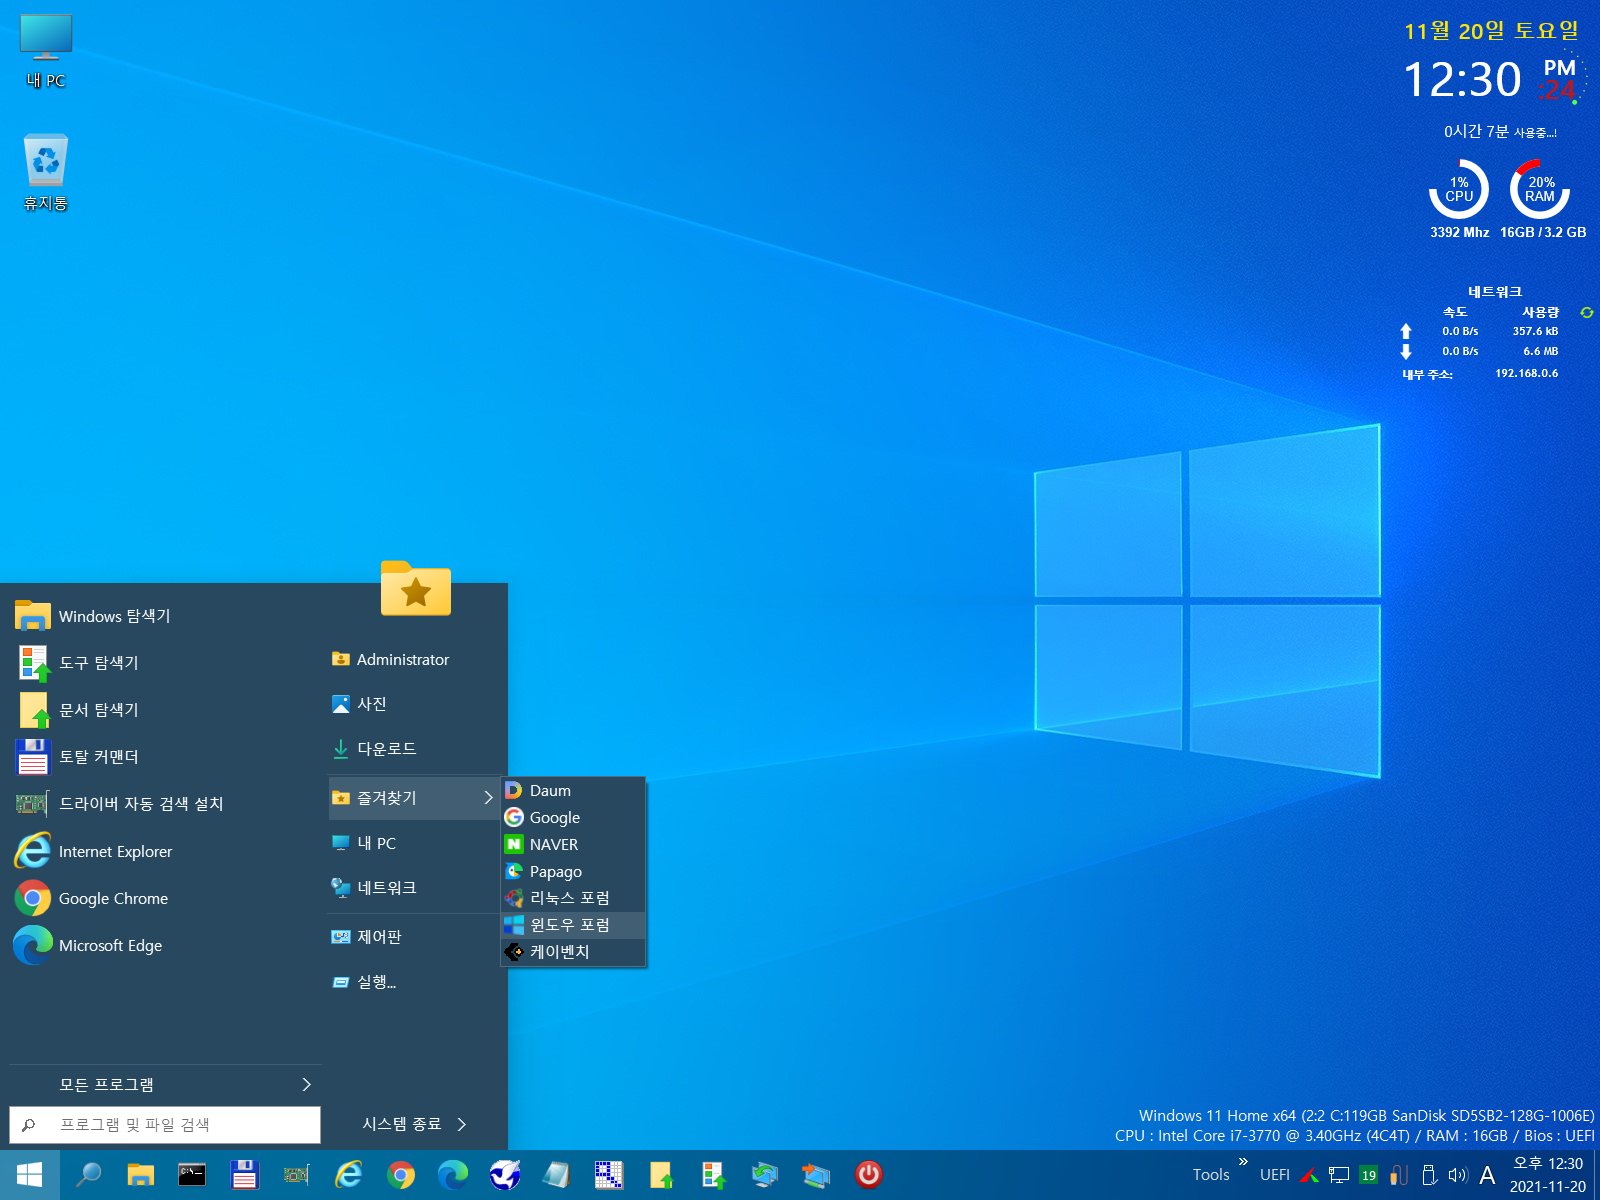Open the blue bird icon on taskbar
Image resolution: width=1600 pixels, height=1200 pixels.
pos(505,1175)
